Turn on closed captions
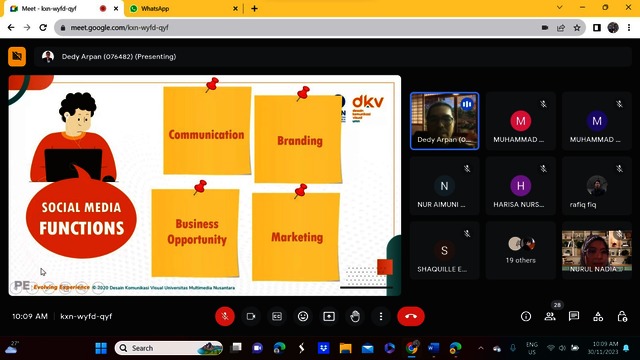The image size is (640, 360). pos(277,316)
